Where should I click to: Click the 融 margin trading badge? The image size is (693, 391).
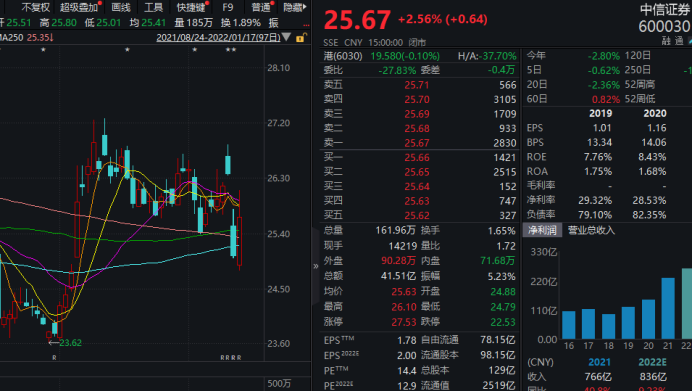click(666, 41)
